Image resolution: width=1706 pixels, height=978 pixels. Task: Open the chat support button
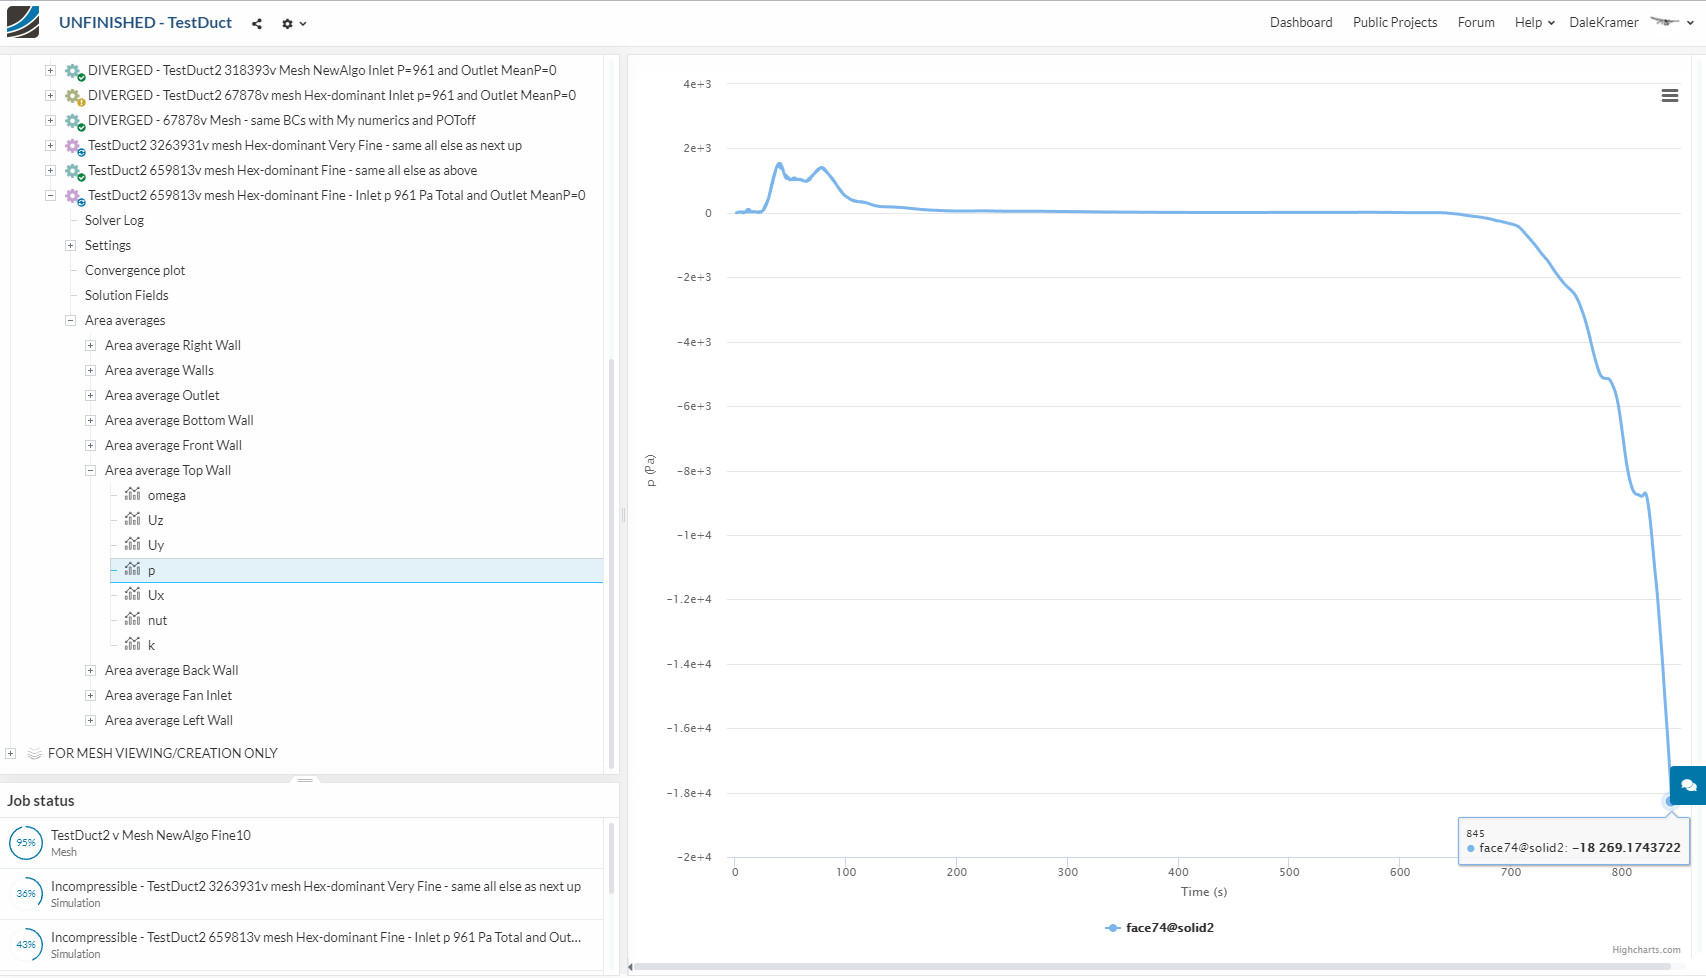pos(1688,785)
